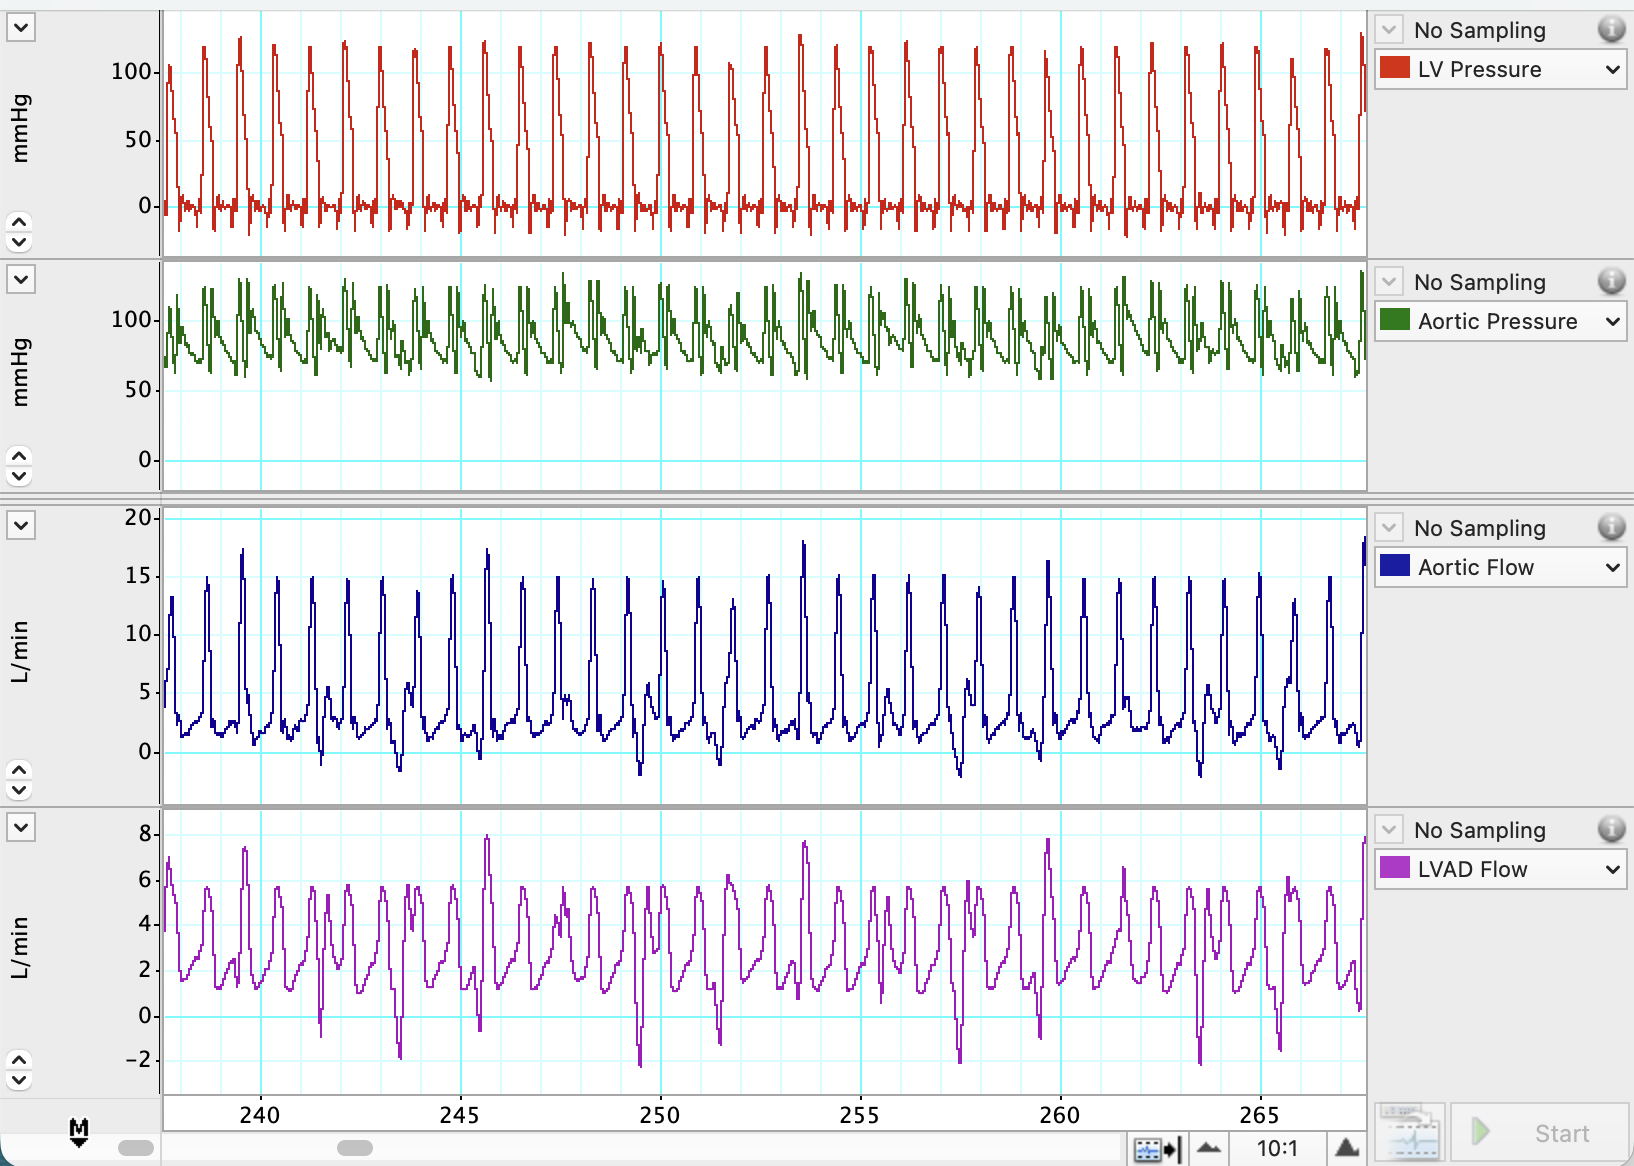Click the red LV Pressure color swatch
Viewport: 1634px width, 1166px height.
pyautogui.click(x=1394, y=68)
